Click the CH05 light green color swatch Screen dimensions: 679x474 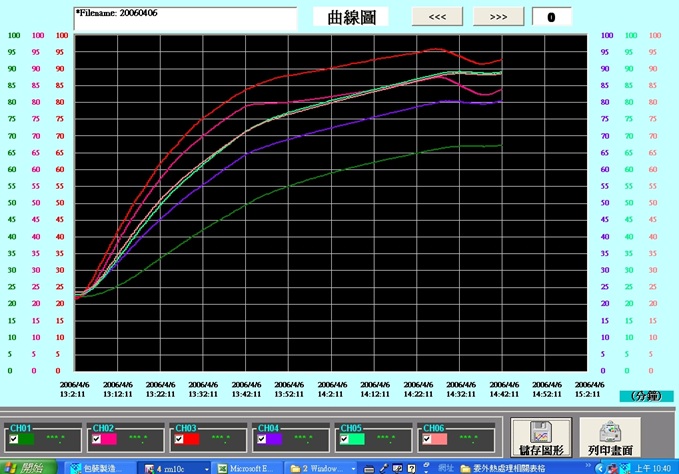(x=357, y=439)
